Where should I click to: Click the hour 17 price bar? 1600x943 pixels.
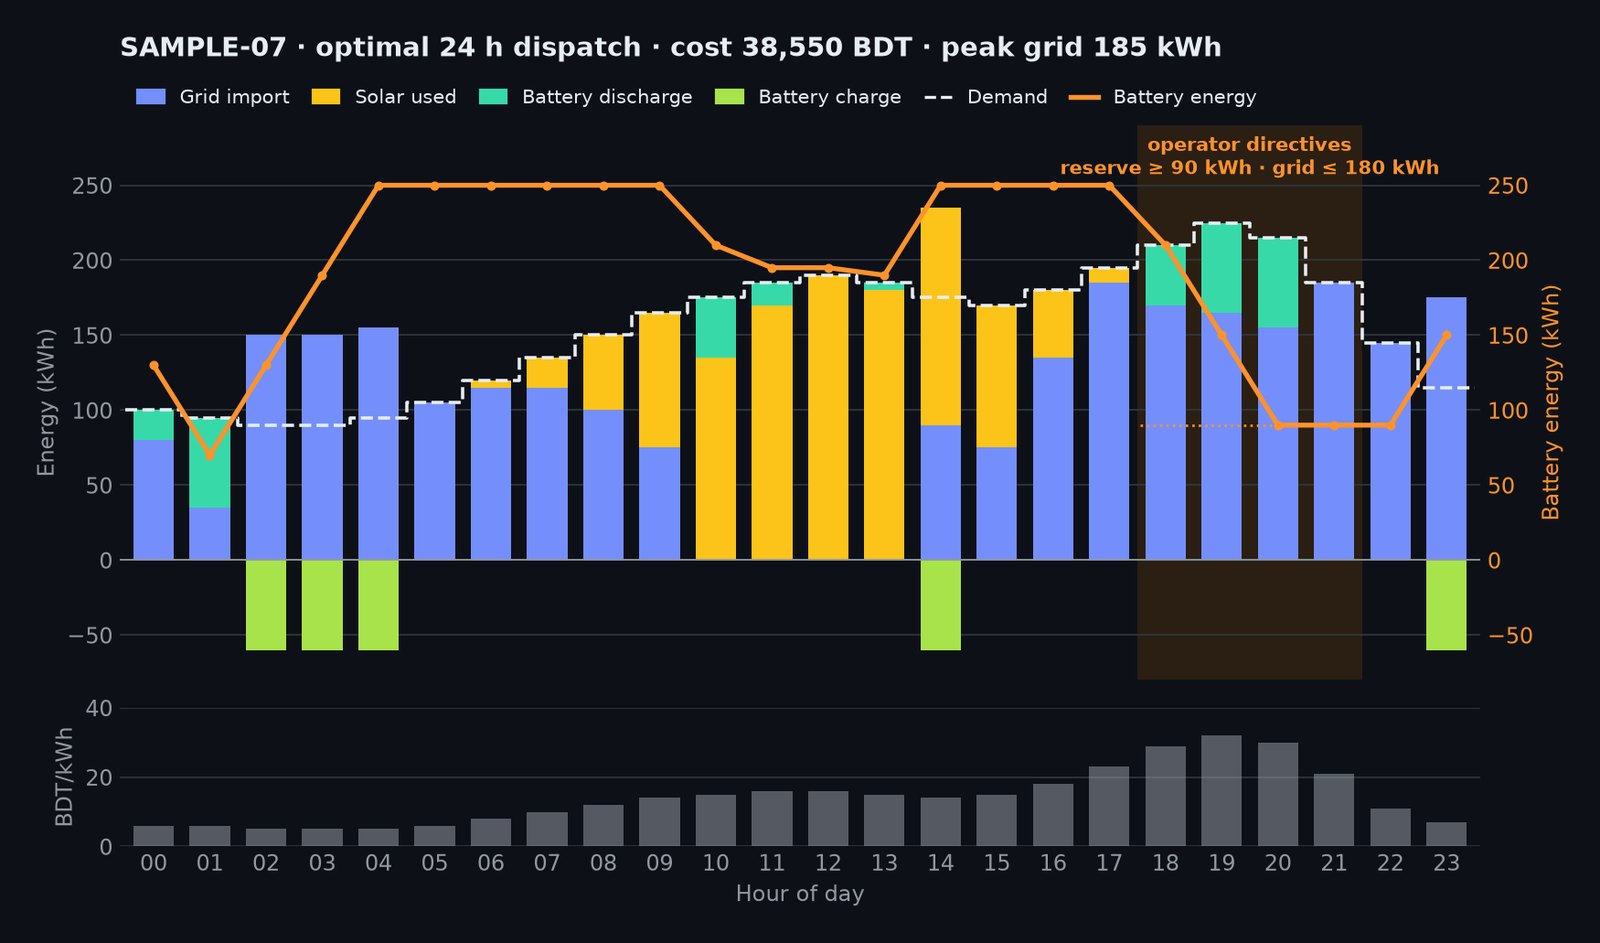1109,807
